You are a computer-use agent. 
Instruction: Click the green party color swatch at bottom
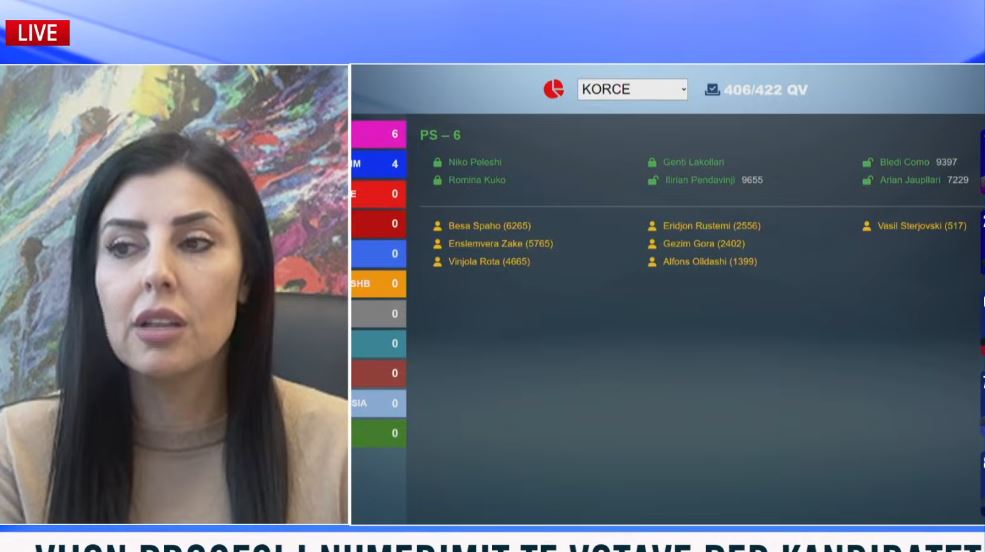pyautogui.click(x=378, y=433)
